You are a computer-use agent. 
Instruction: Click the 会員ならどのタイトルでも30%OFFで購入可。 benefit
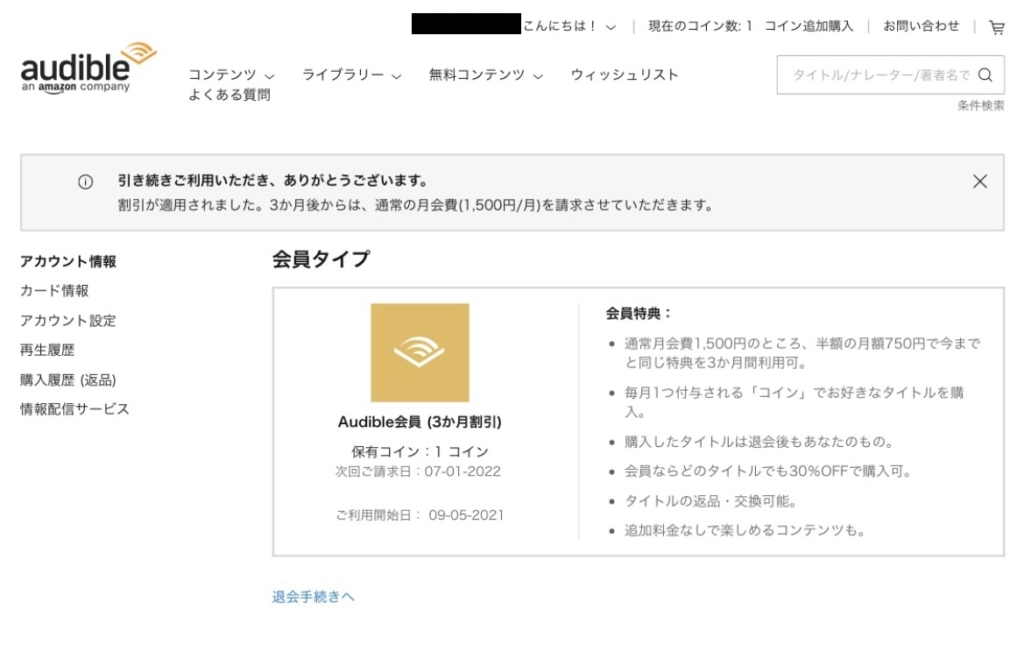pyautogui.click(x=768, y=472)
